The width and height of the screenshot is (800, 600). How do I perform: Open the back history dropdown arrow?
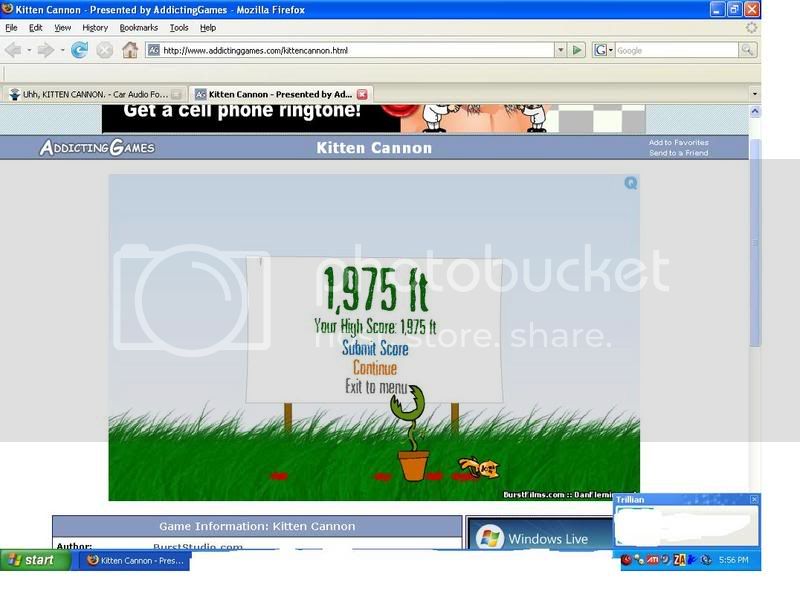click(x=29, y=50)
